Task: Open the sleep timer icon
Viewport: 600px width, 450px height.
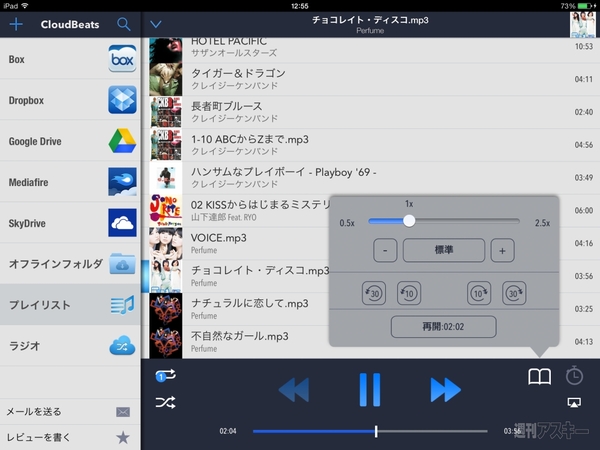Action: coord(574,375)
